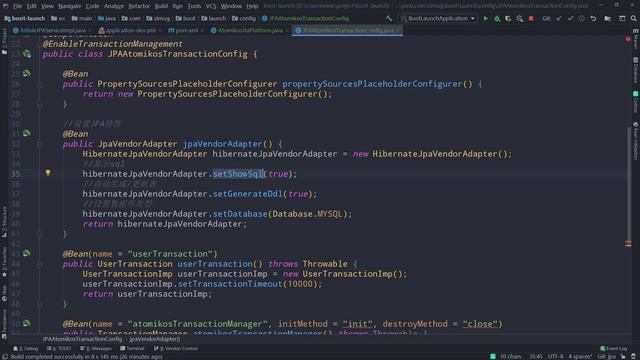
Task: Open the Search Everywhere magnifier
Action: coord(633,18)
